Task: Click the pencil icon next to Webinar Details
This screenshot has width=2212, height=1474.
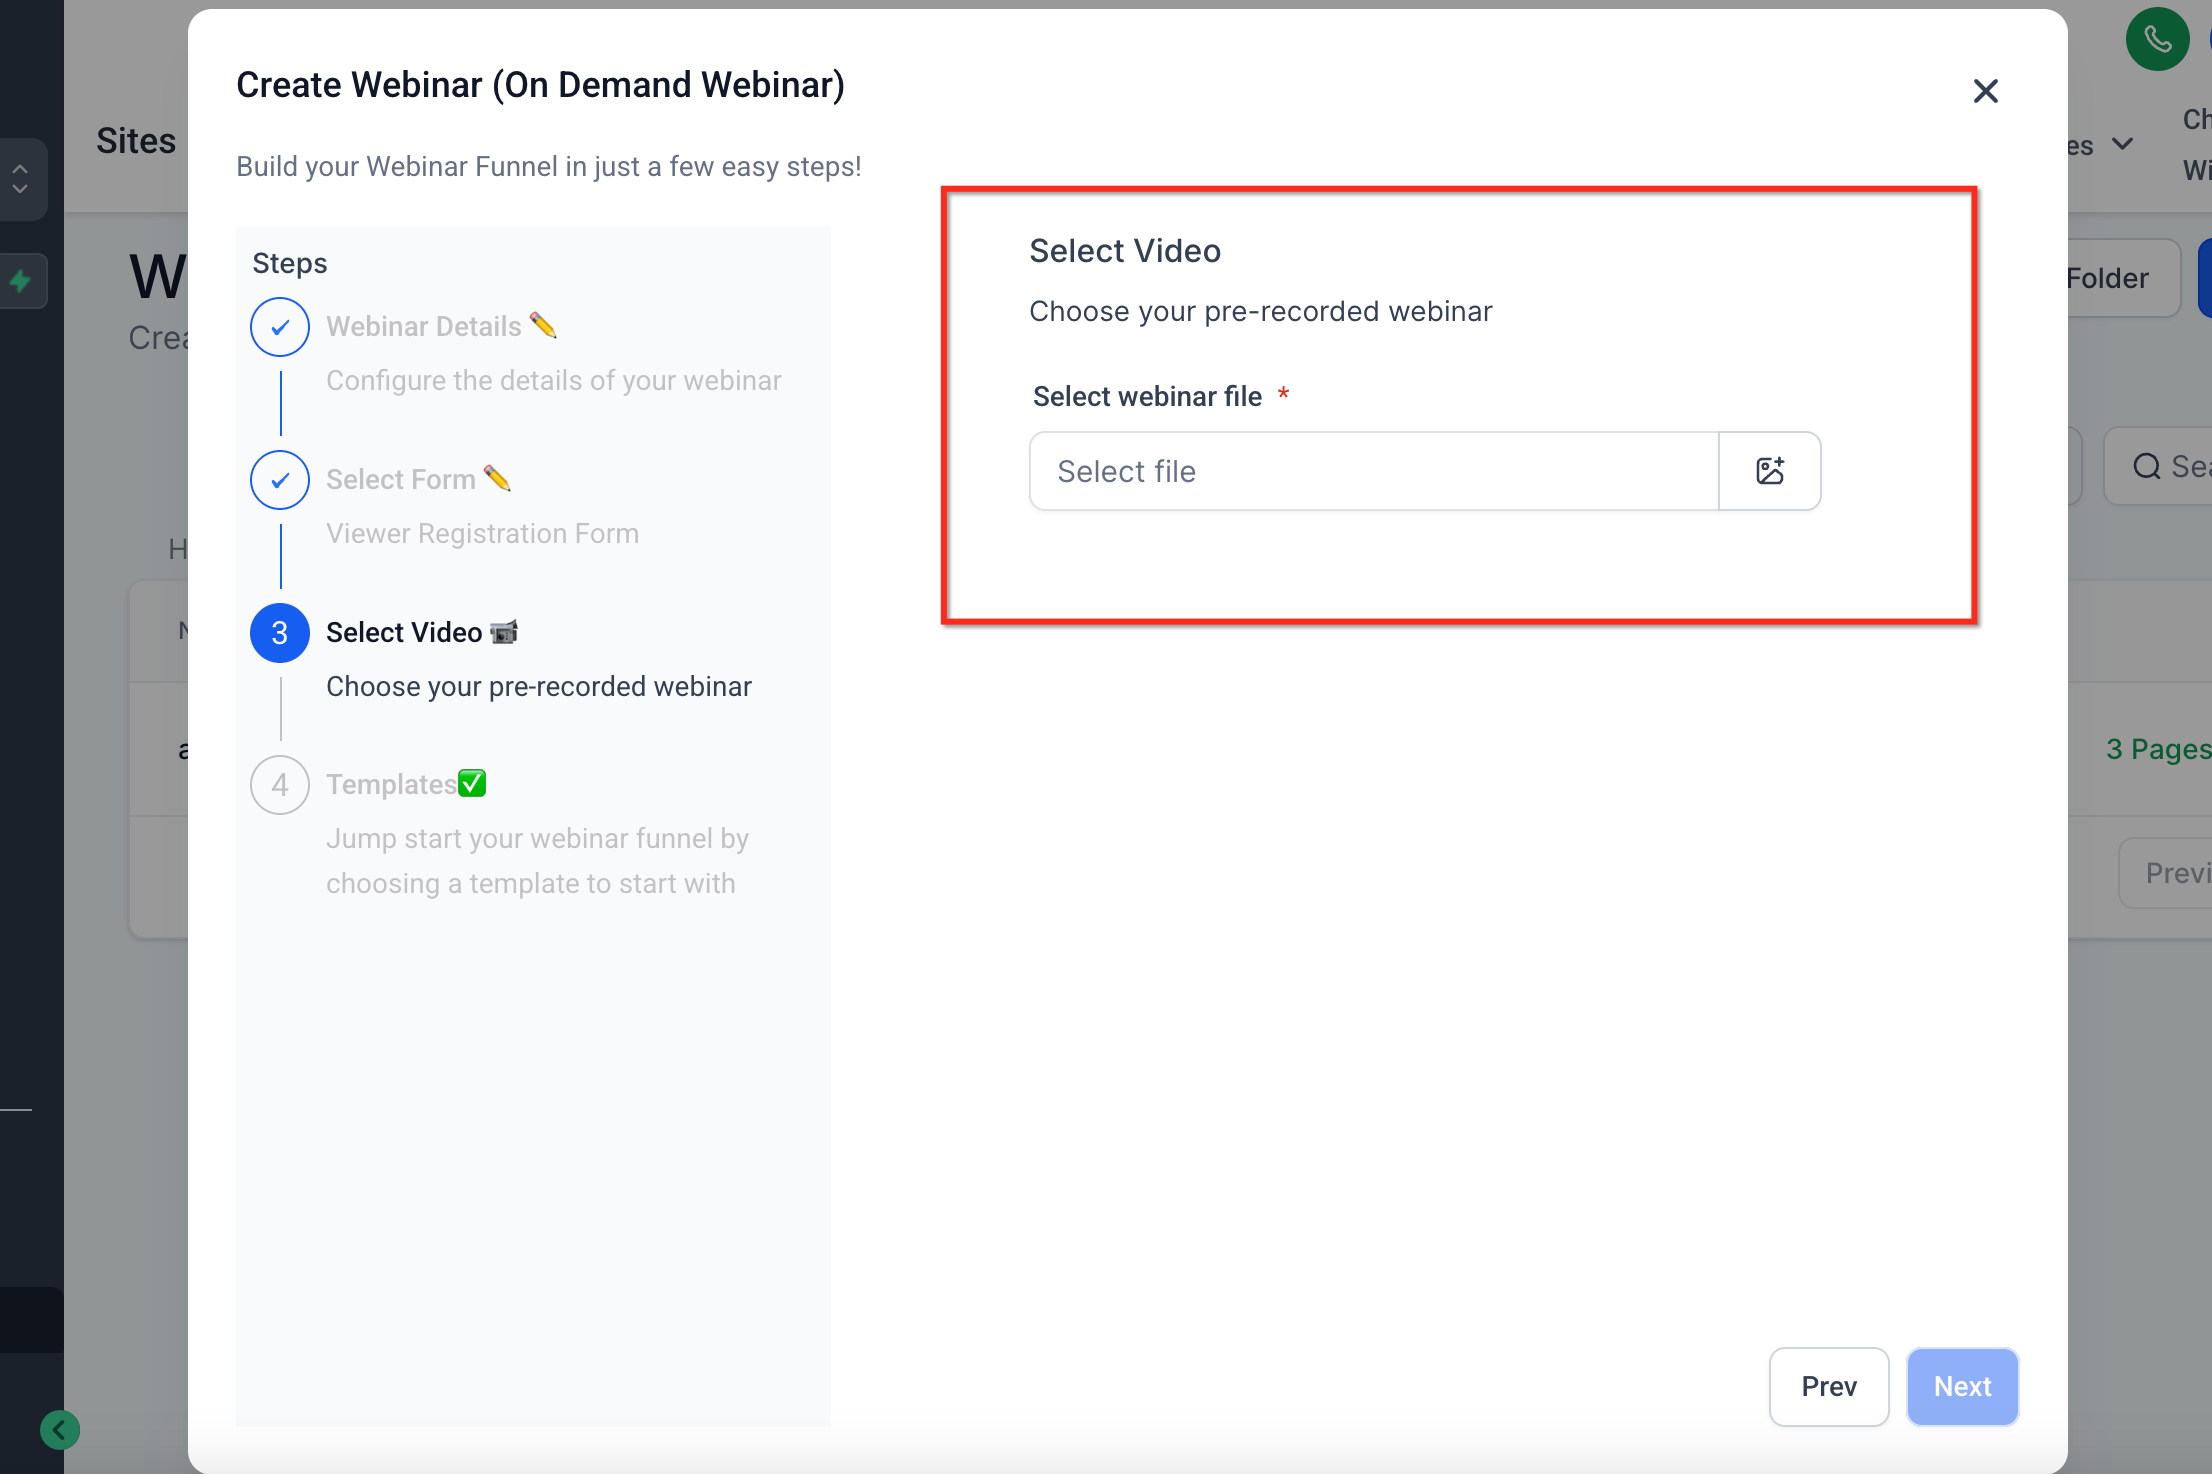Action: coord(543,326)
